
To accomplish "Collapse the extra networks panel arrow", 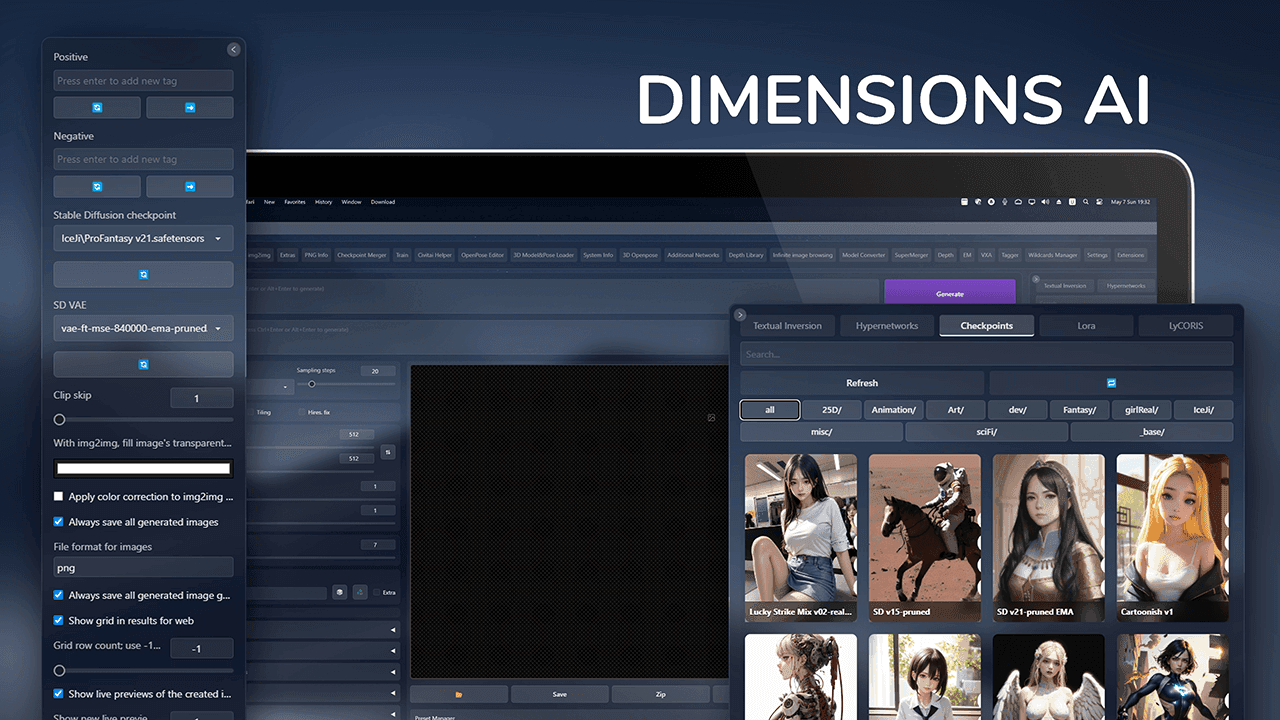I will click(740, 314).
